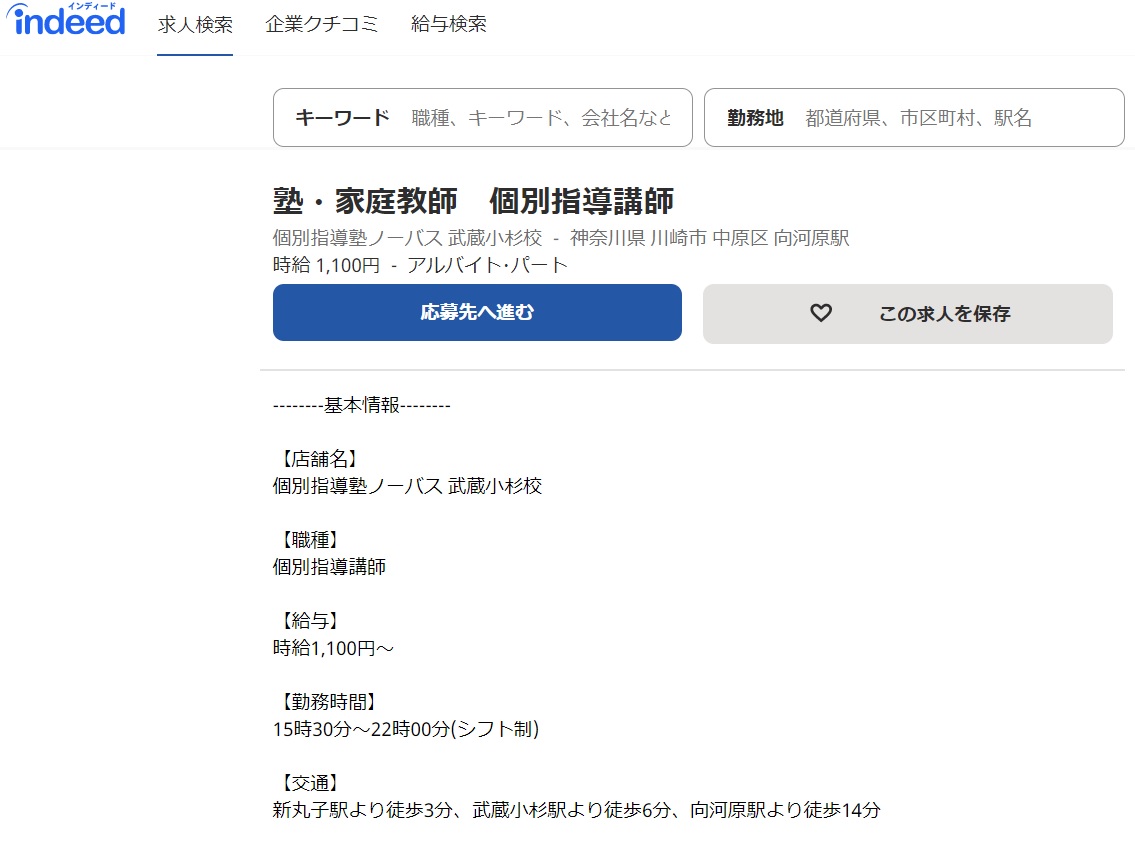The image size is (1135, 843).
Task: Click working hours 15時30分～22時00分(シフト制)
Action: point(406,729)
